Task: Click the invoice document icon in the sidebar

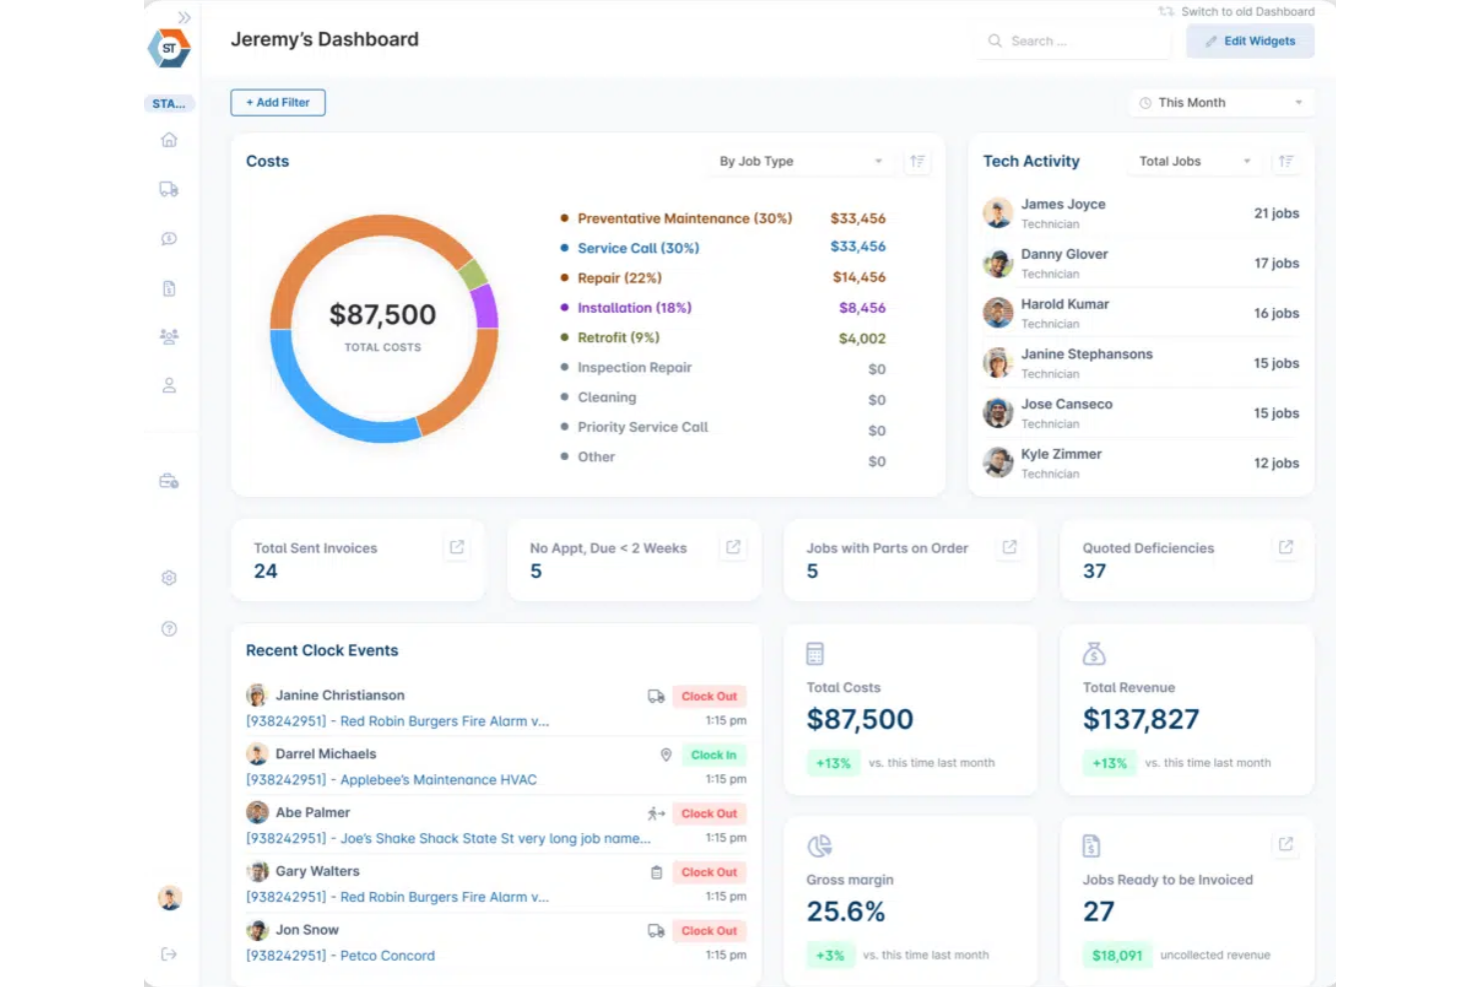Action: pyautogui.click(x=169, y=288)
